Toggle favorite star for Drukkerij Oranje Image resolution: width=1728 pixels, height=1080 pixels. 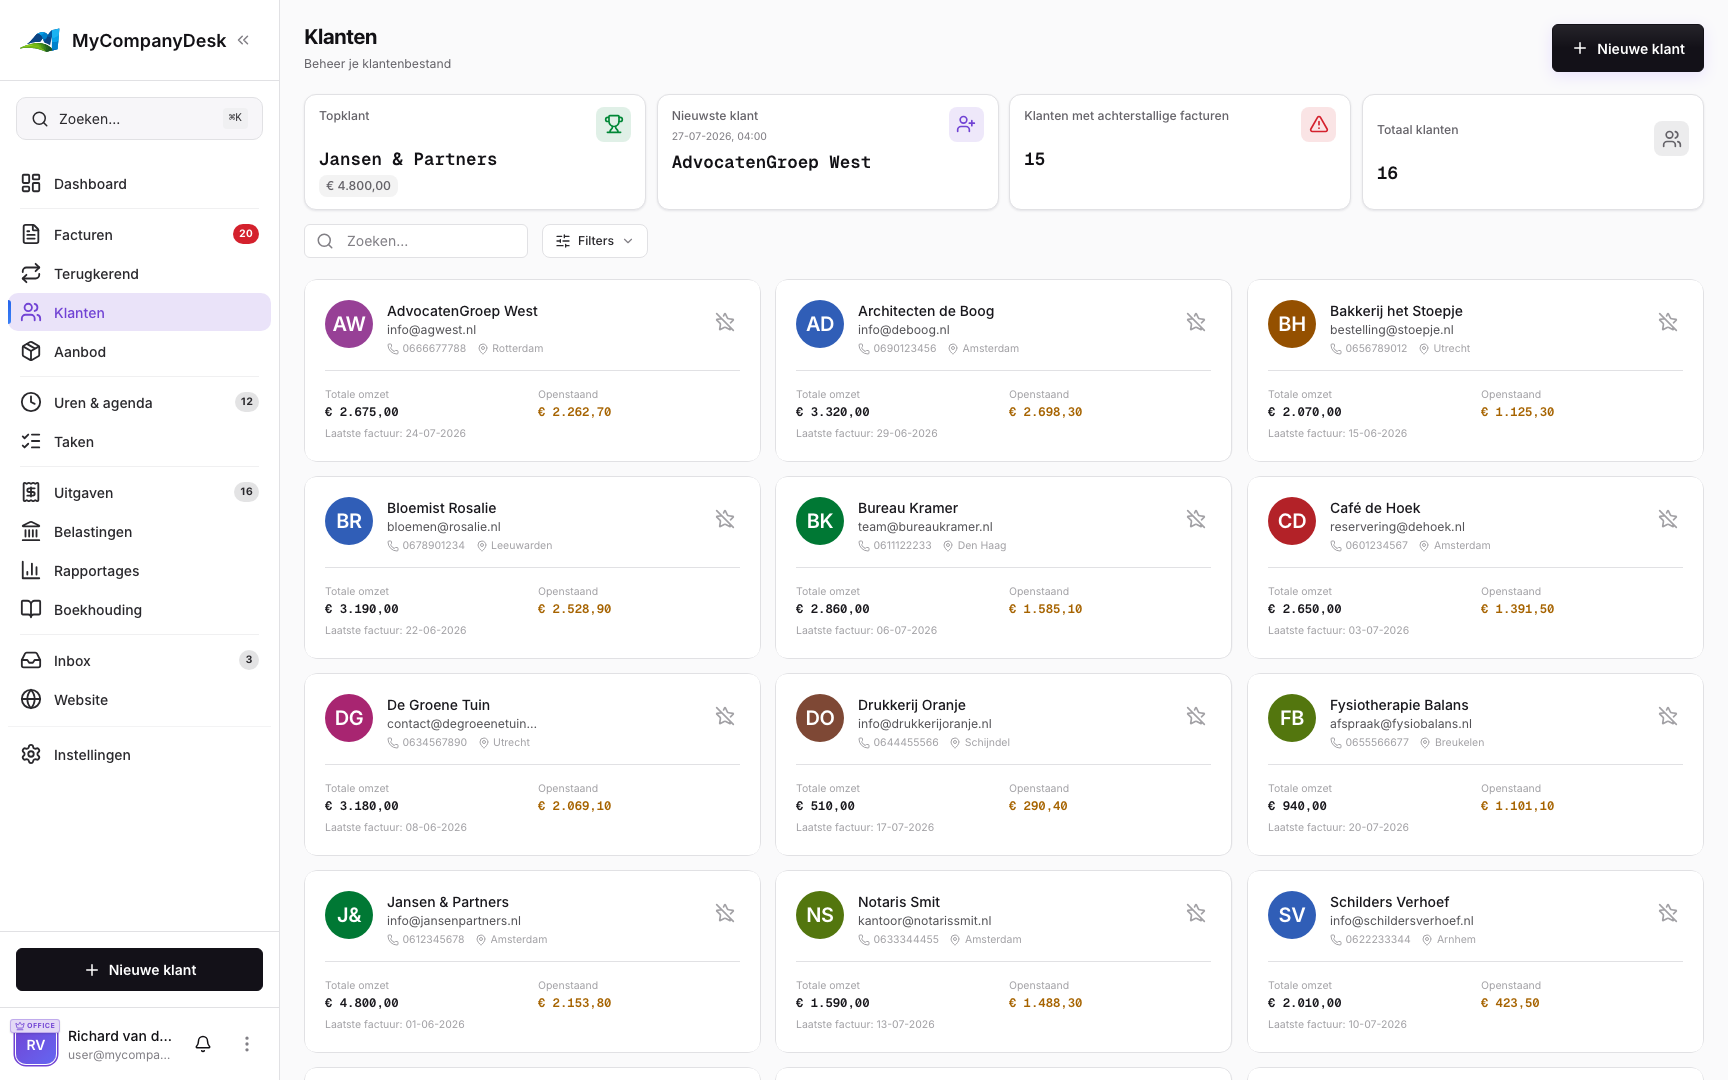pyautogui.click(x=1196, y=716)
